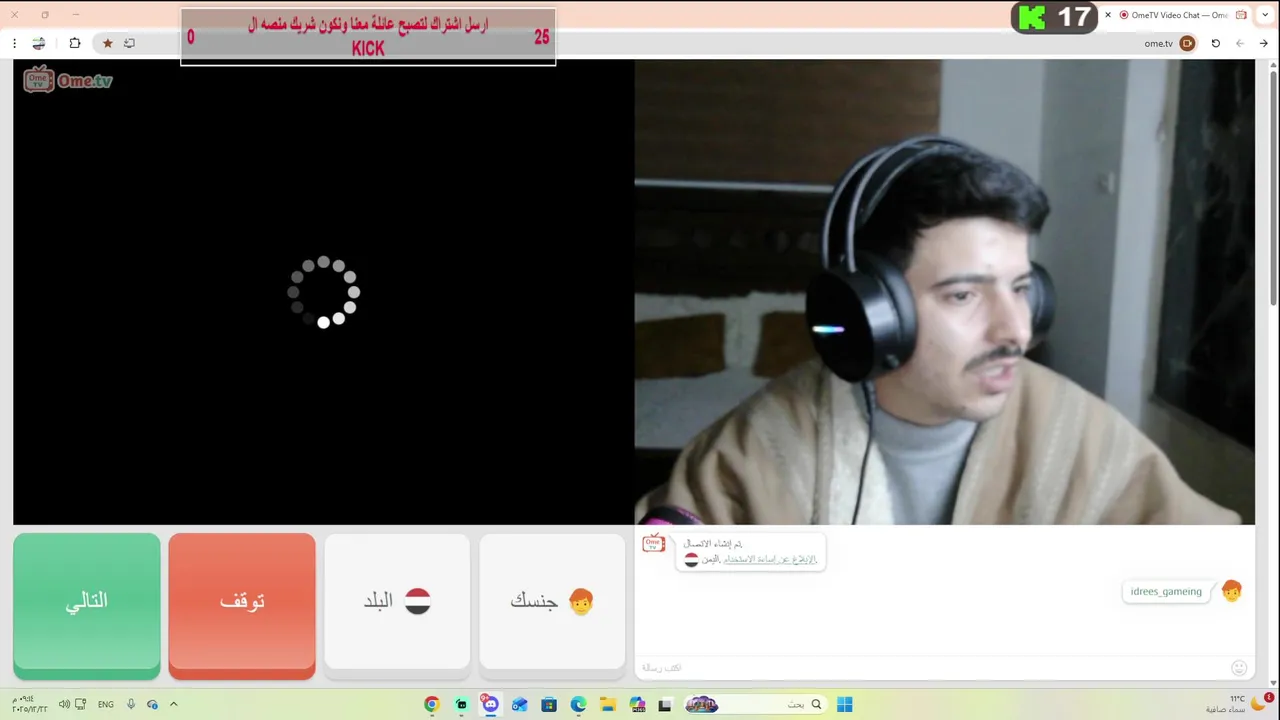Click the OmeTV avatar in chat message
The image size is (1280, 720).
(x=654, y=544)
